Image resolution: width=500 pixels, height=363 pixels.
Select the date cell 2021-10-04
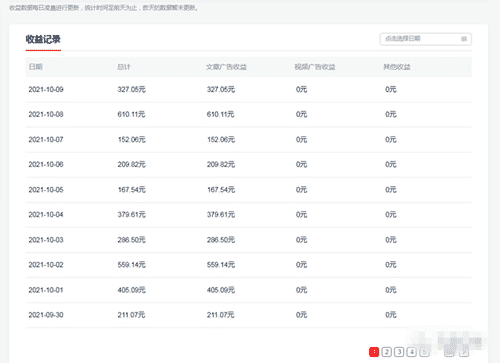[x=46, y=214]
